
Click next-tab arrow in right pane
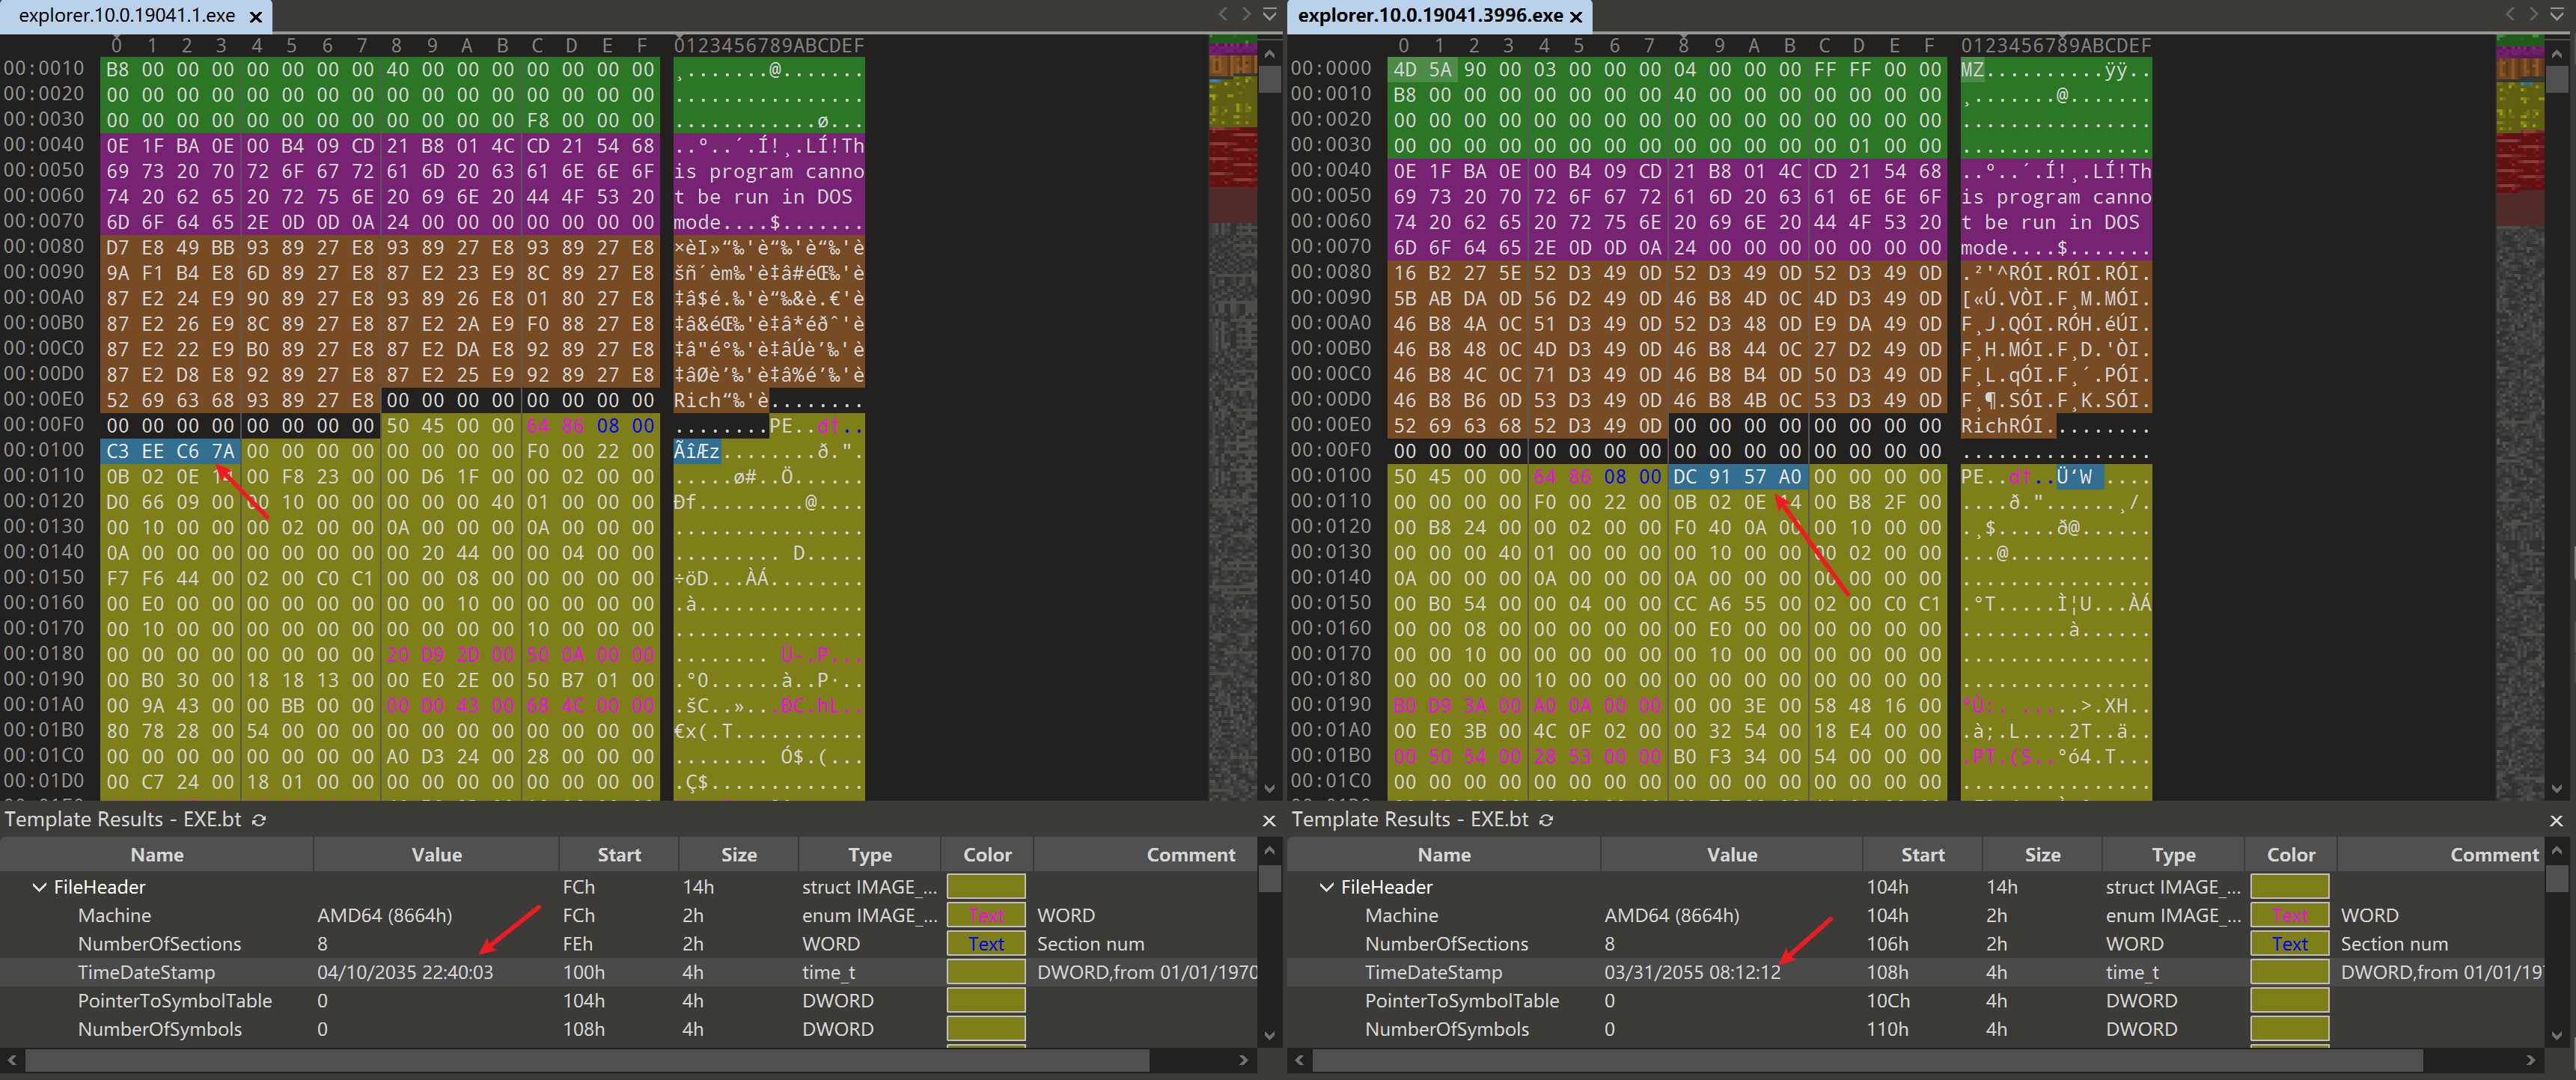coord(2533,14)
